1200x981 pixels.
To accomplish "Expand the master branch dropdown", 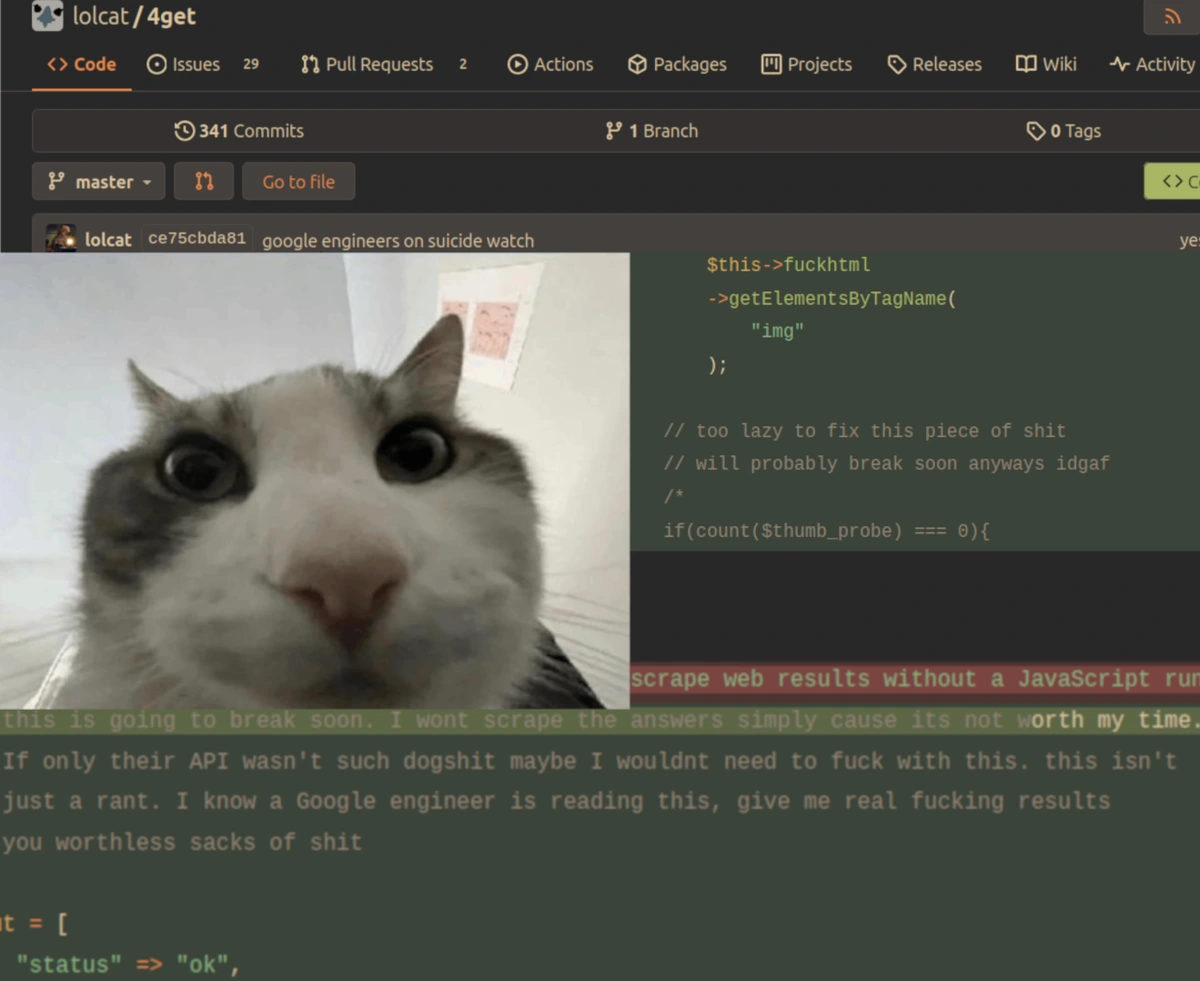I will tap(99, 181).
